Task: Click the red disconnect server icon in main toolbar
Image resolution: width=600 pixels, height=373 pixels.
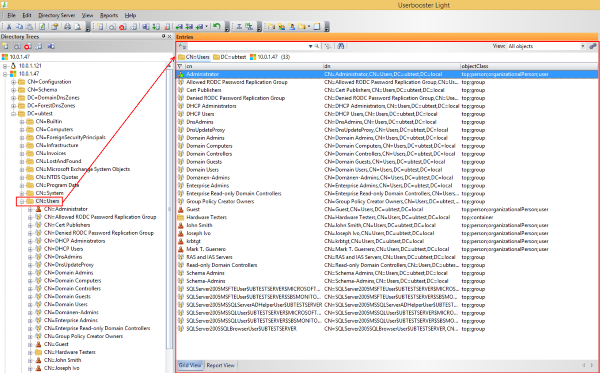Action: [122, 27]
